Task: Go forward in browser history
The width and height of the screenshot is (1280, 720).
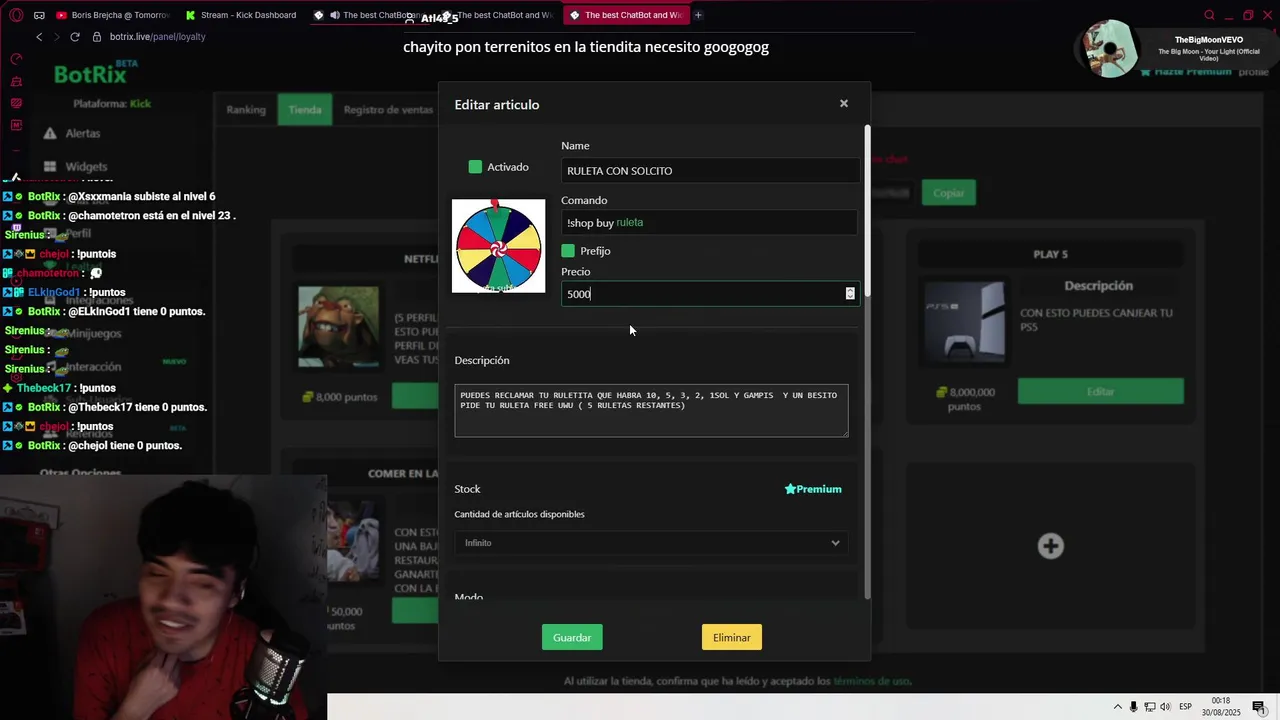Action: pos(56,37)
